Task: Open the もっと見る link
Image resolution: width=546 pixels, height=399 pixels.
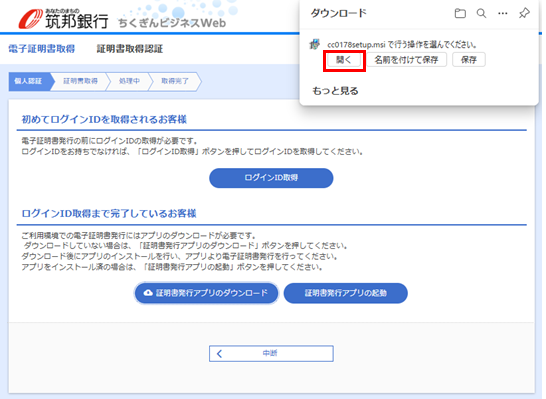Action: (335, 91)
